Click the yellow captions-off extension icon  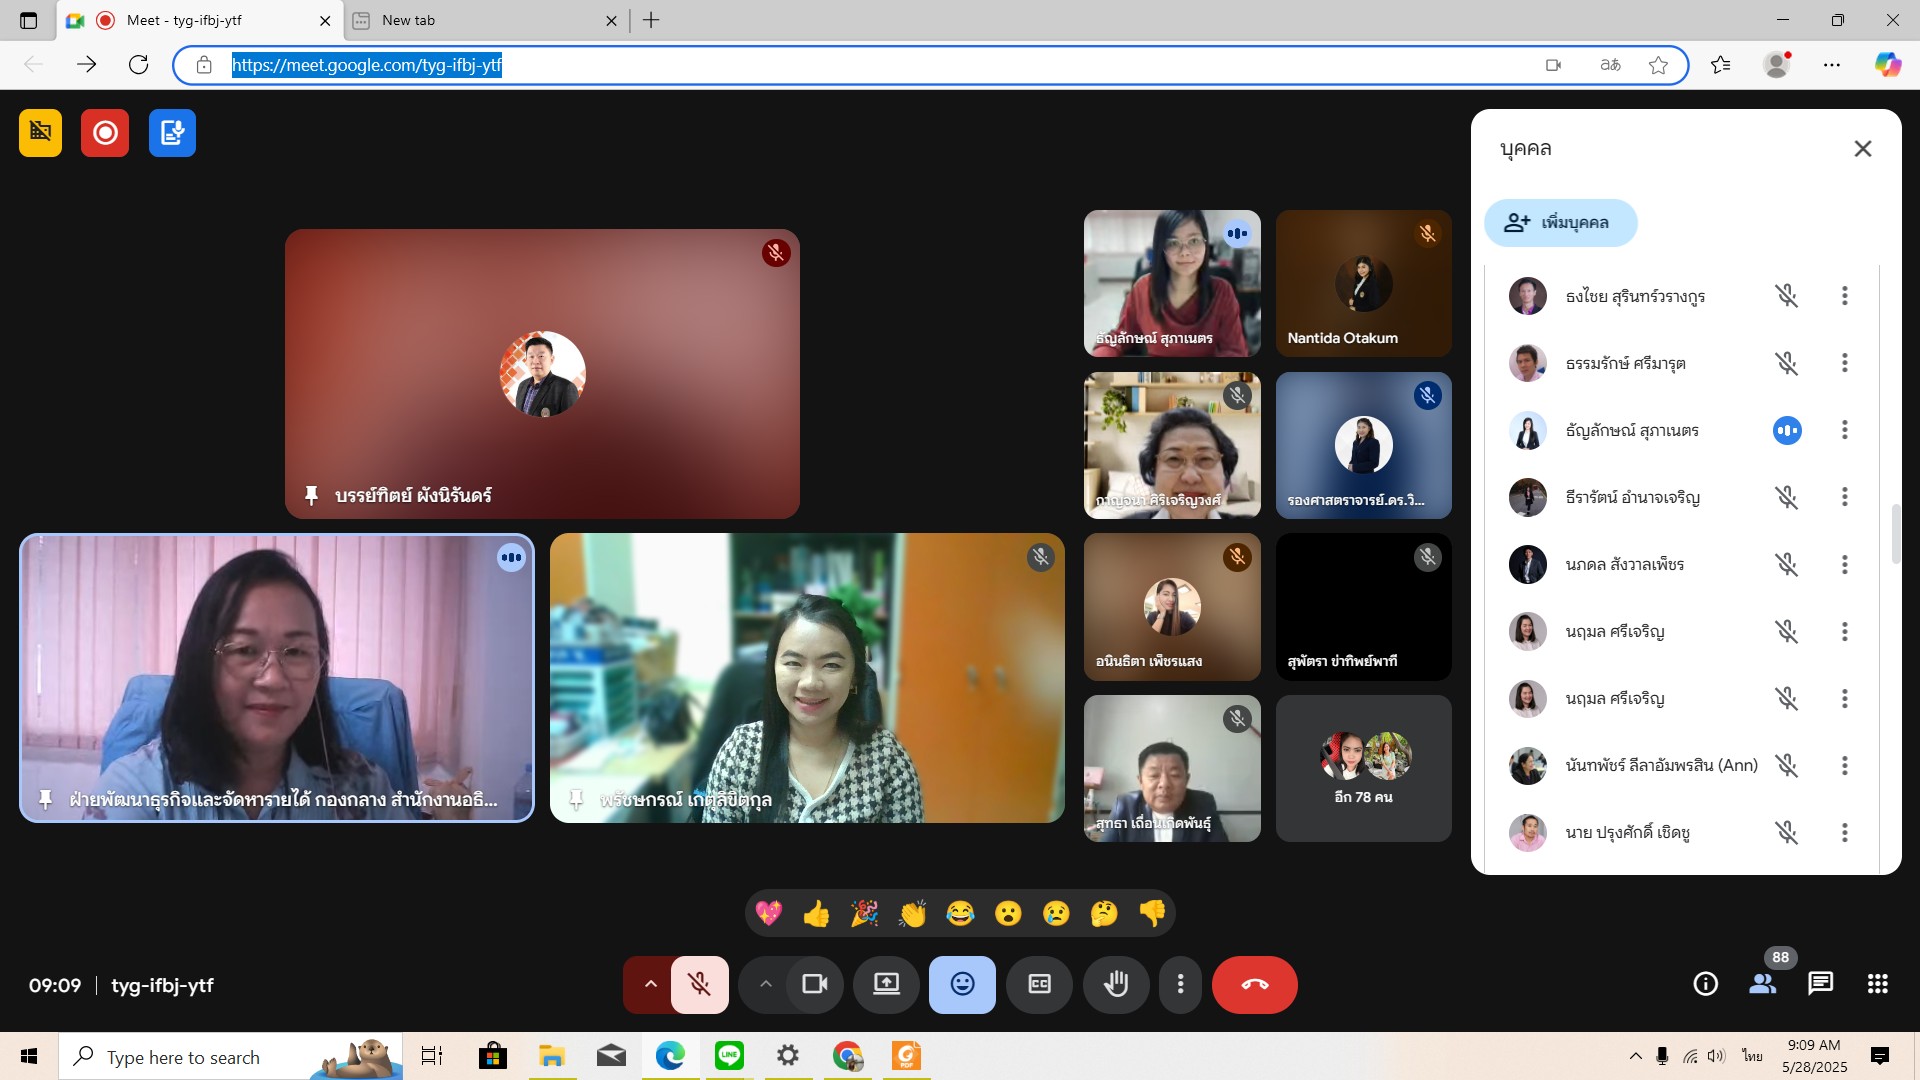pos(40,133)
